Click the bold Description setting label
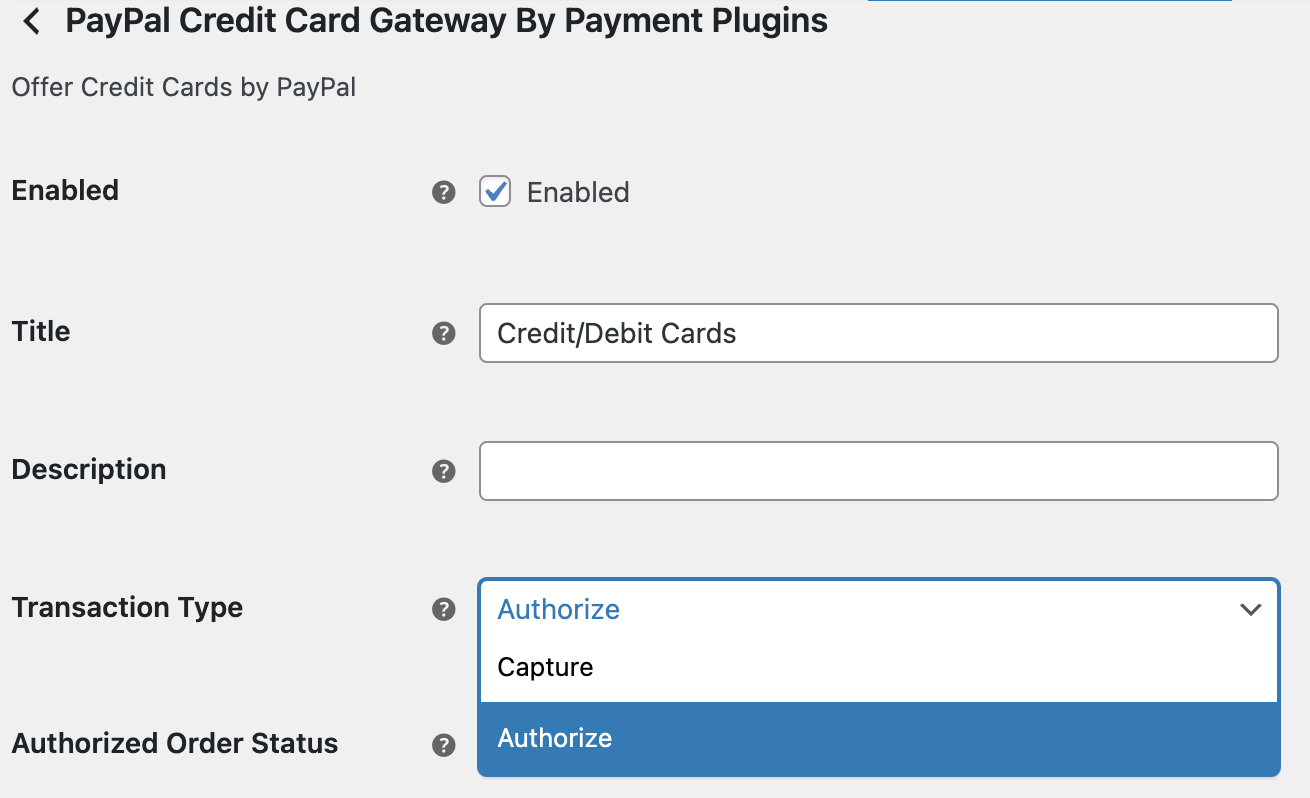The height and width of the screenshot is (798, 1310). click(x=89, y=469)
